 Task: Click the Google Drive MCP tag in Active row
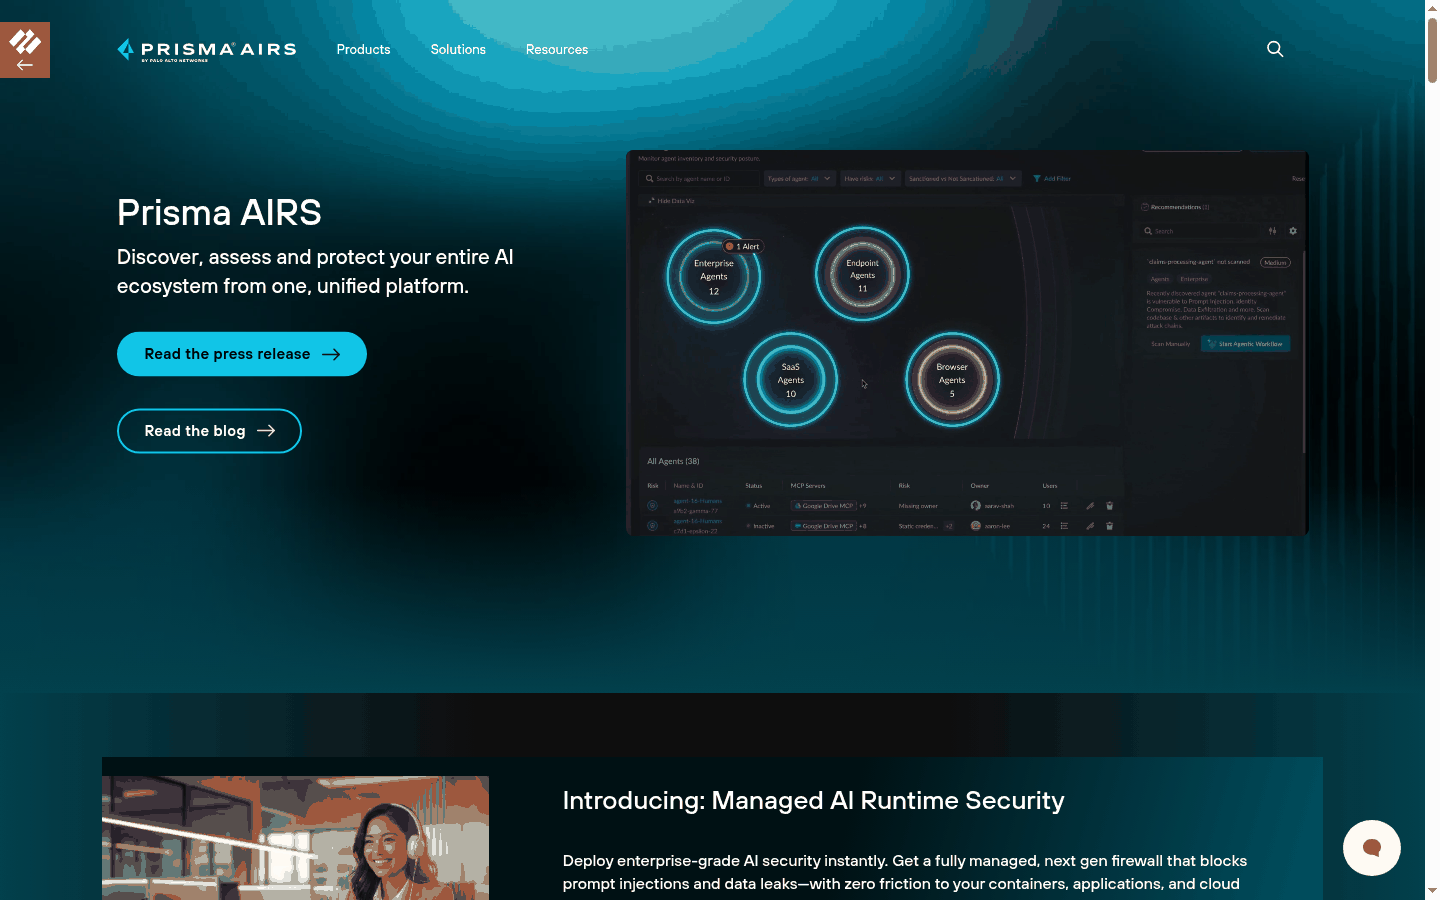(823, 506)
